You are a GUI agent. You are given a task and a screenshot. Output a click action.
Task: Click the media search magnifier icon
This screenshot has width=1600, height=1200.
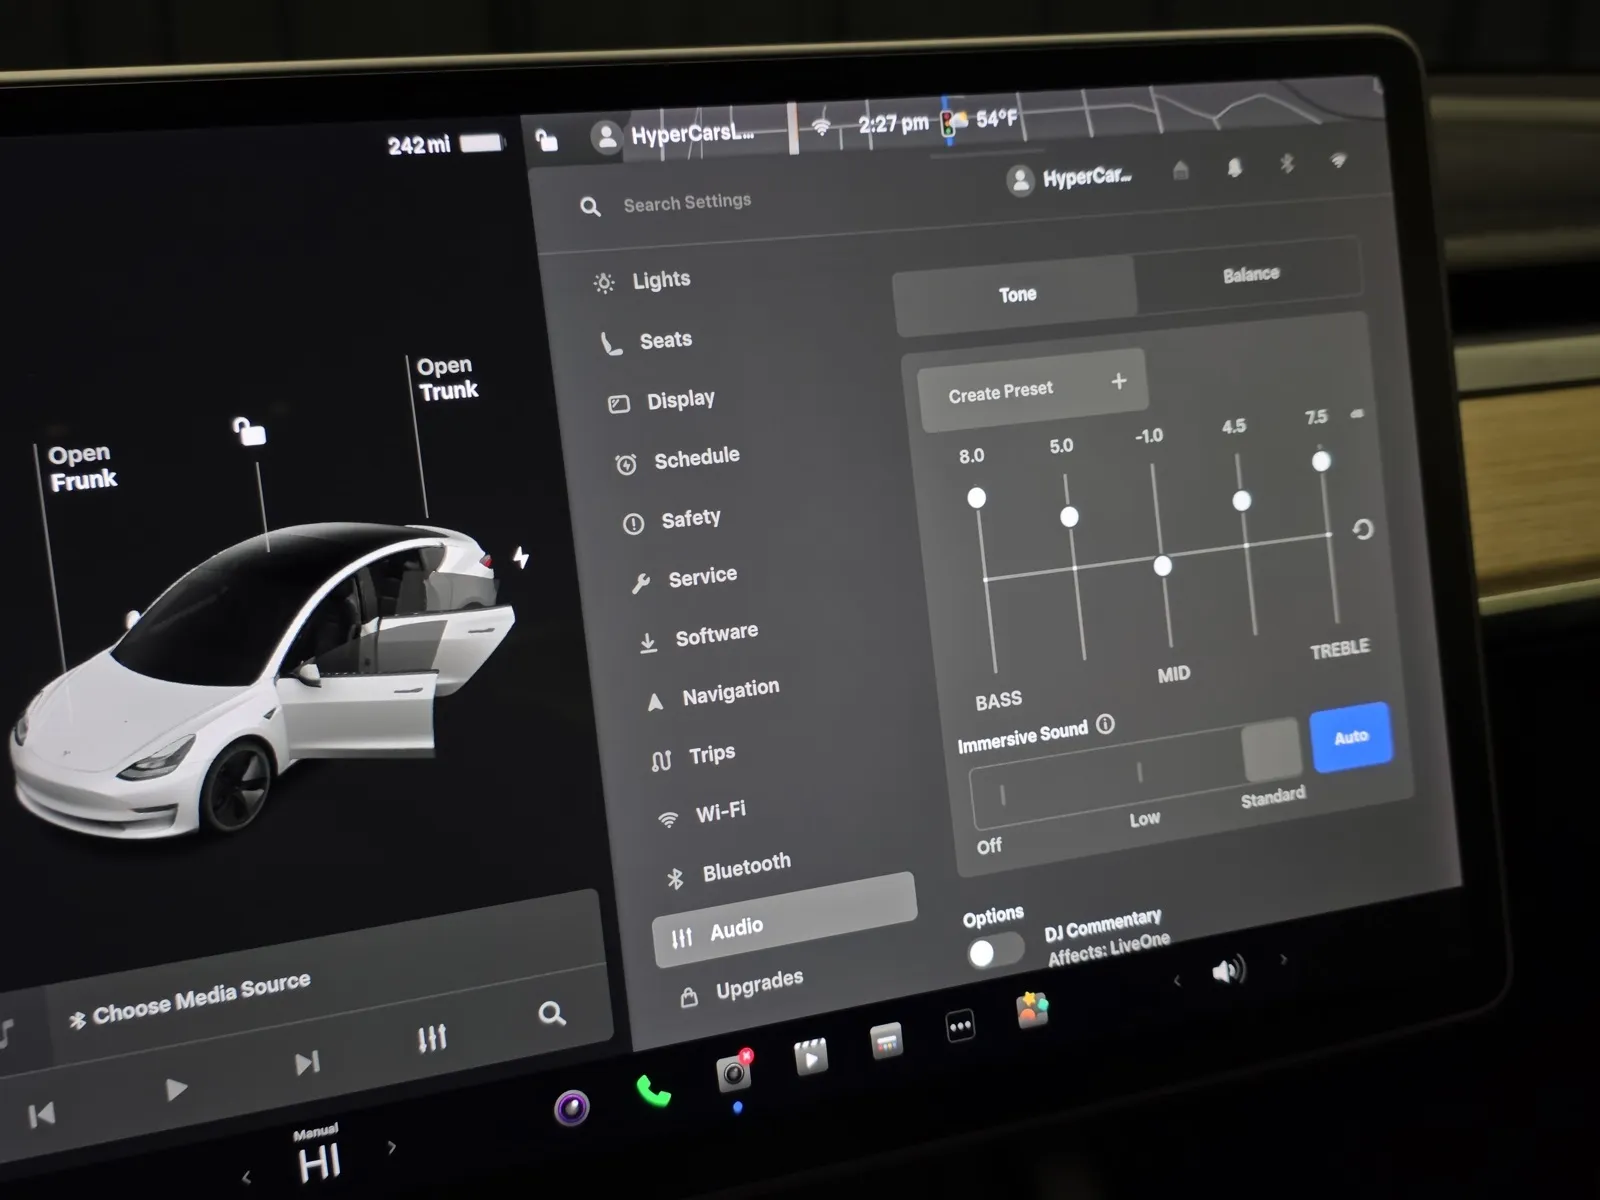(552, 1014)
